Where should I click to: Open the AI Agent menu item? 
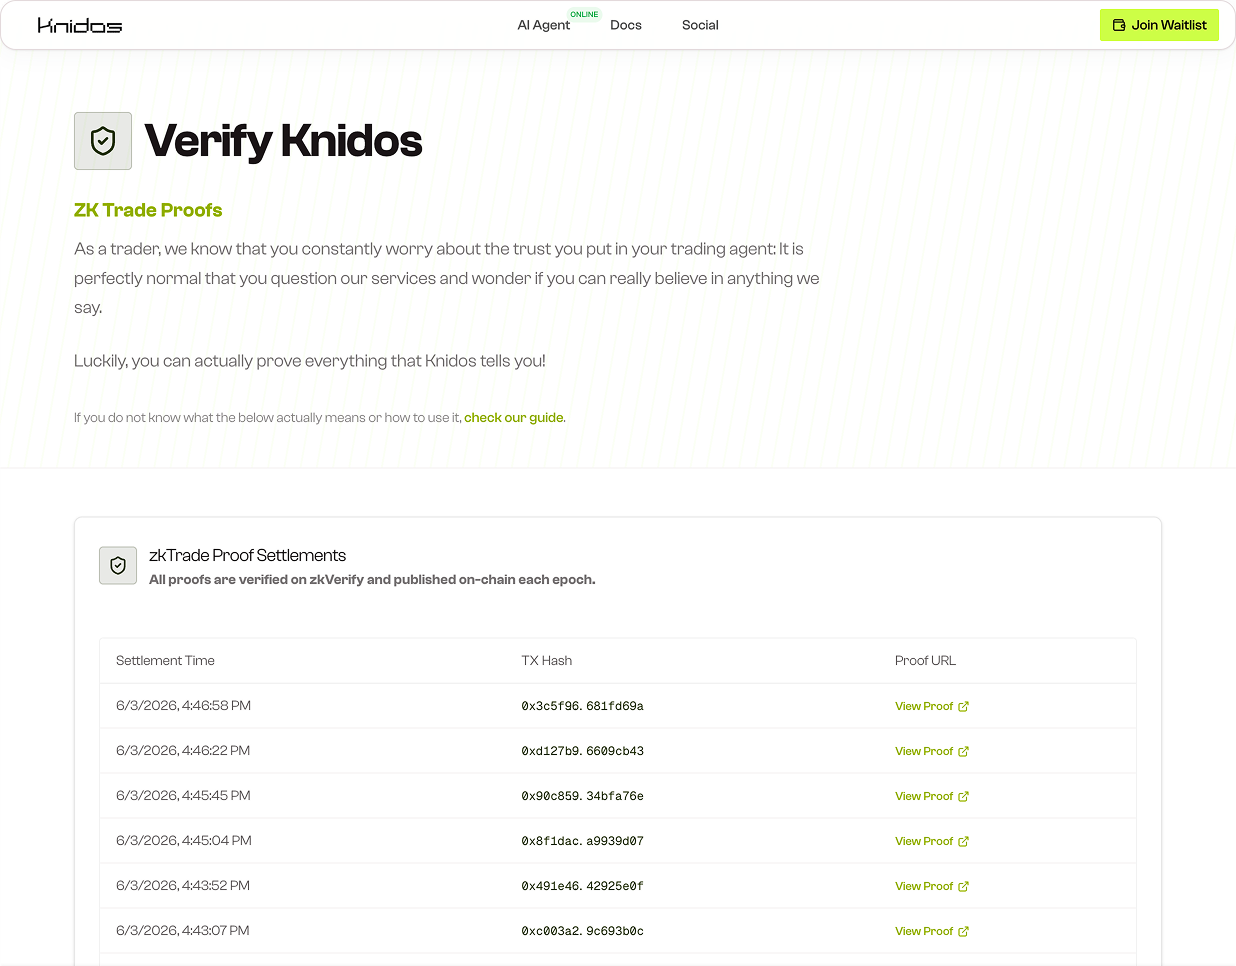(543, 25)
